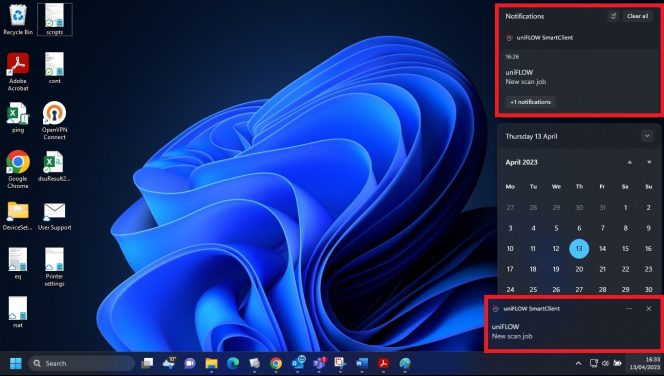Click the Thursday 13 April date header
The height and width of the screenshot is (376, 664).
tap(531, 136)
